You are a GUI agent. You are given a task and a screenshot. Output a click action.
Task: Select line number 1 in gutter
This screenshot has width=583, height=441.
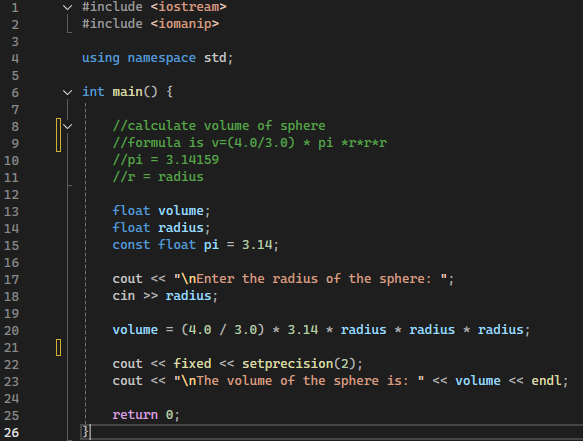pos(15,7)
